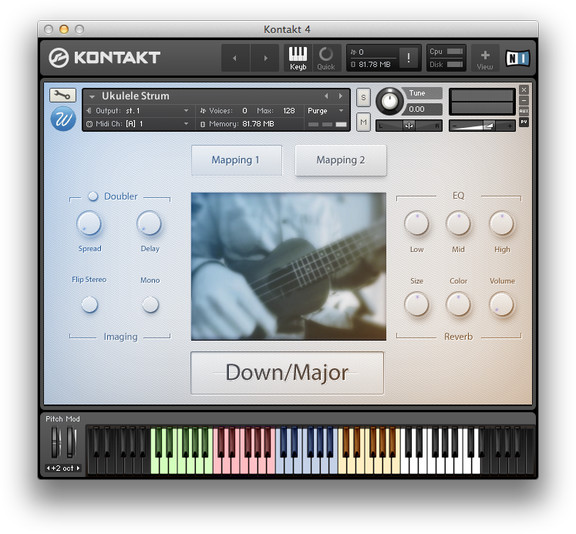Screen dimensions: 576x534
Task: Open the View plus icon
Action: (485, 59)
